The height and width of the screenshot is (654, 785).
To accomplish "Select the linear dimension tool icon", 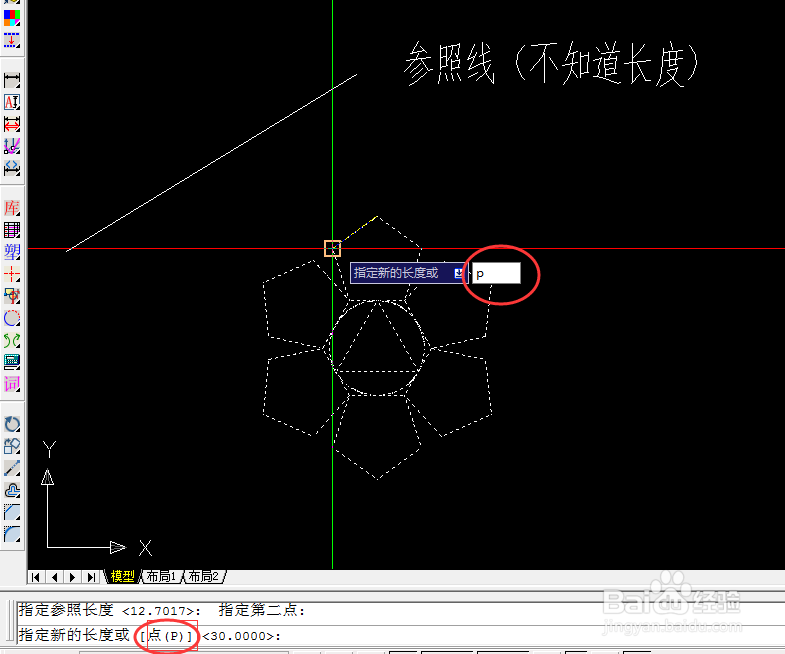I will click(12, 80).
